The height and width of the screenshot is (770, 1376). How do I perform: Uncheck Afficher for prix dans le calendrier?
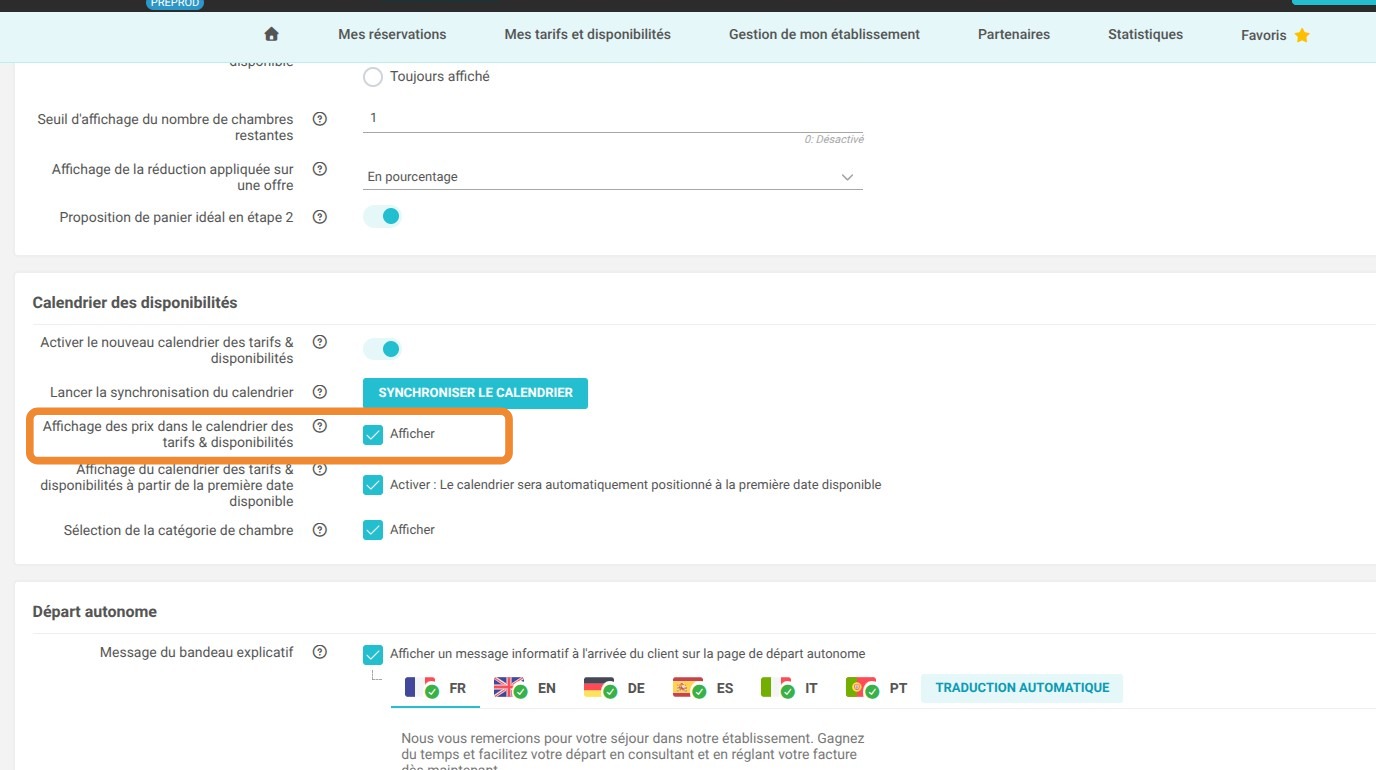pos(373,435)
